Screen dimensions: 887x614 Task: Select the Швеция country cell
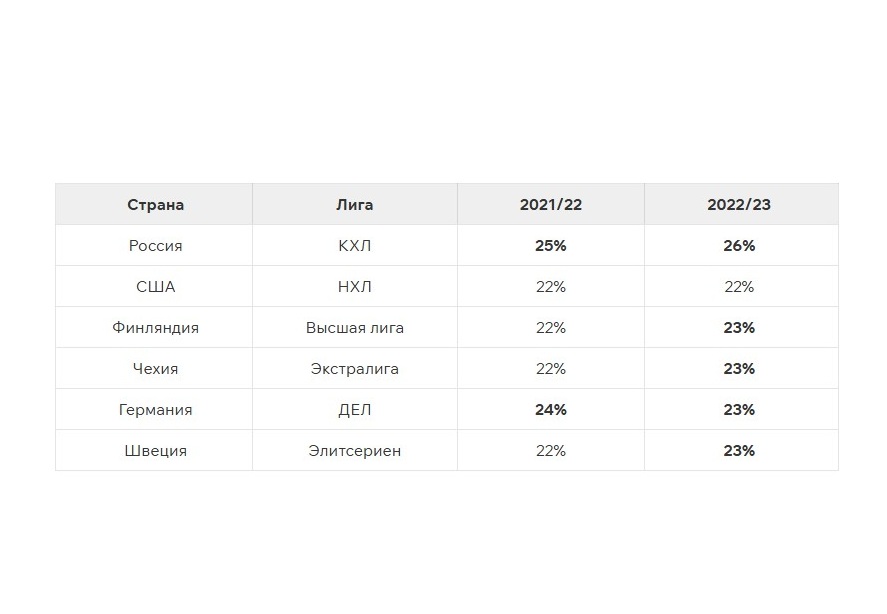pyautogui.click(x=155, y=451)
